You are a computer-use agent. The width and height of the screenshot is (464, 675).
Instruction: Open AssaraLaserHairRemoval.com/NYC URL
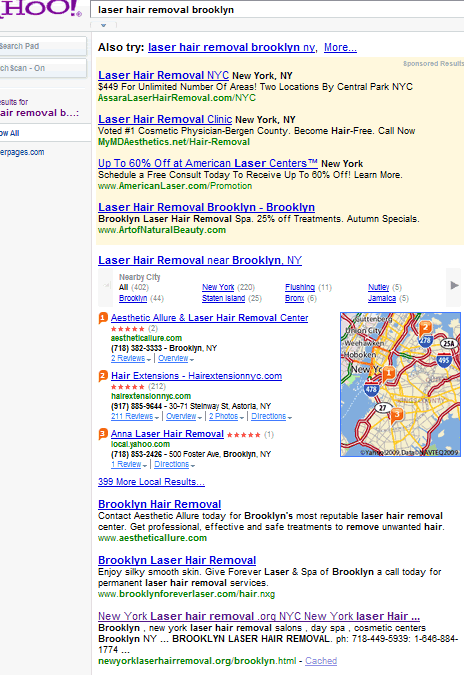[176, 98]
